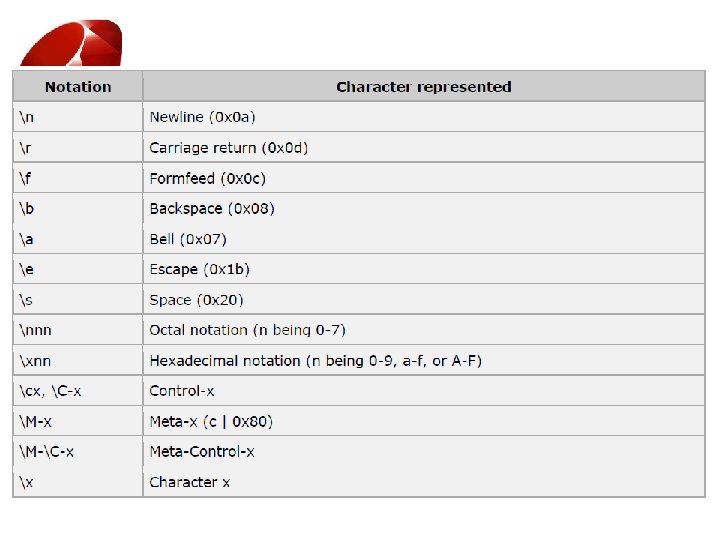Click the \b notation cell
The image size is (720, 540).
(x=78, y=208)
